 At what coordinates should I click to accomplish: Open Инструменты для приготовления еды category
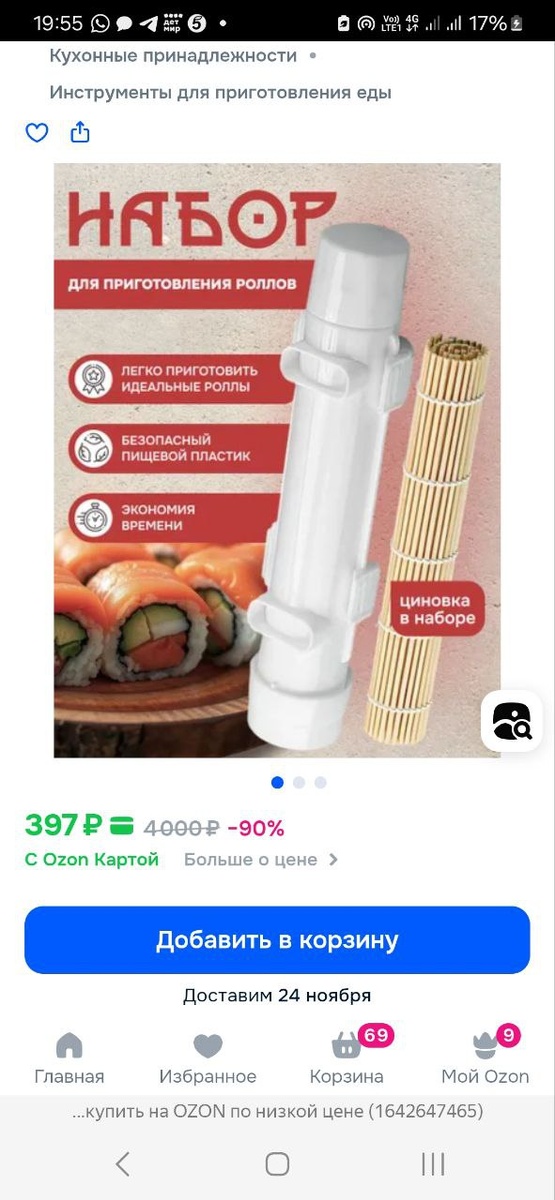pyautogui.click(x=220, y=93)
